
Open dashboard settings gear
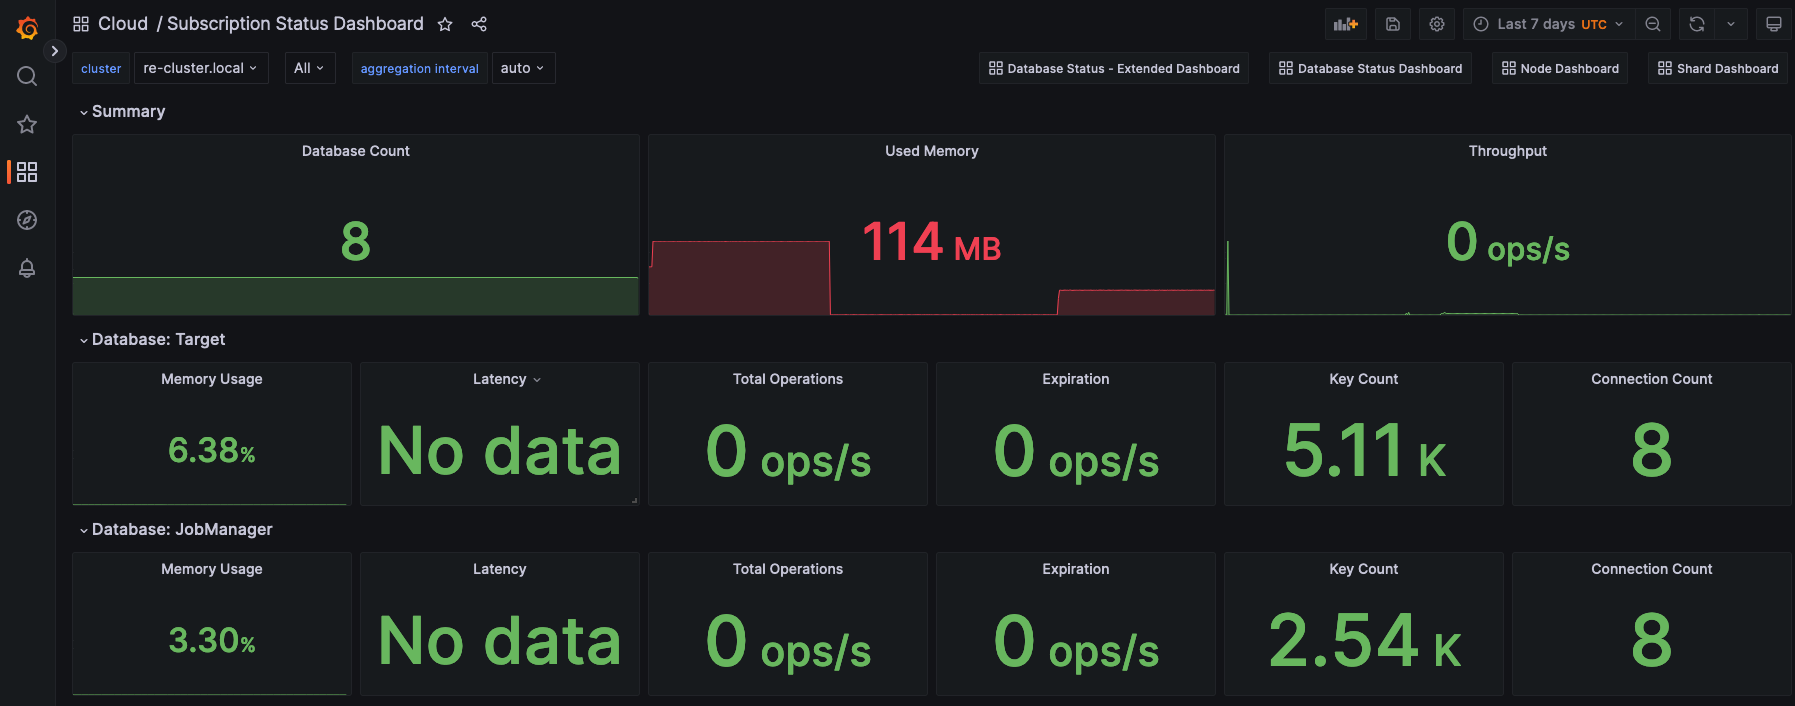[1437, 24]
